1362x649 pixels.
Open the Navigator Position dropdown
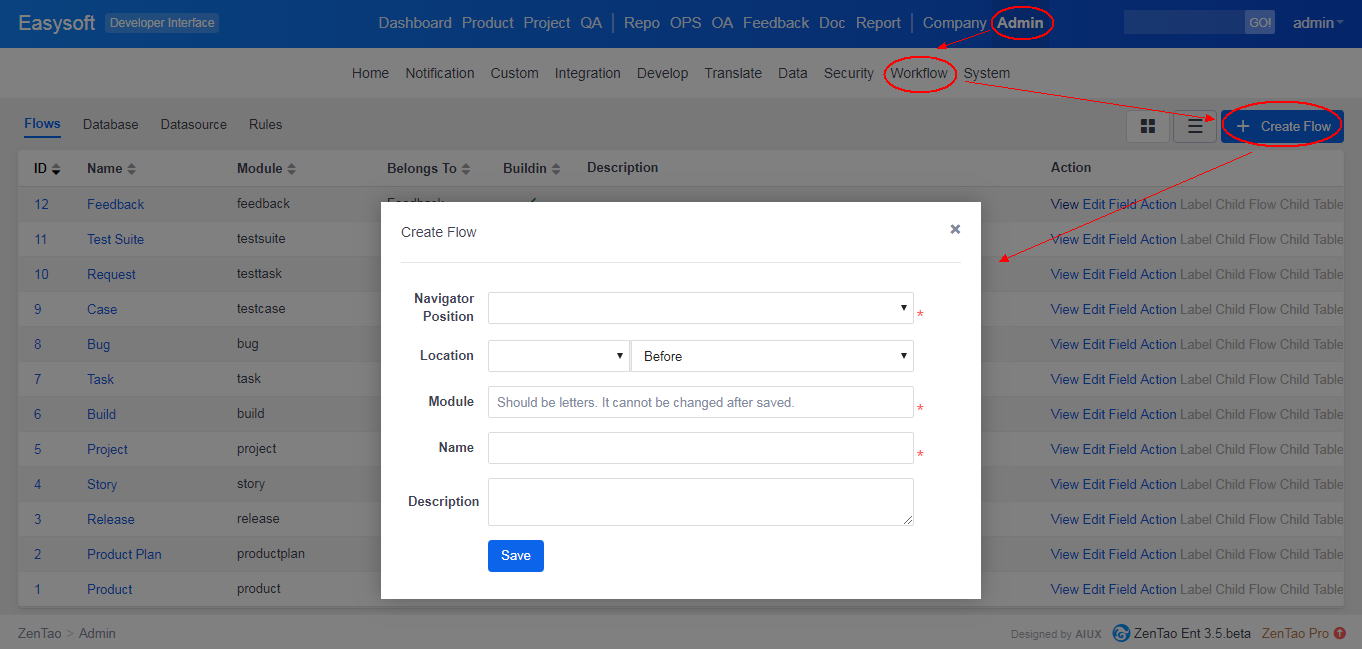coord(700,308)
